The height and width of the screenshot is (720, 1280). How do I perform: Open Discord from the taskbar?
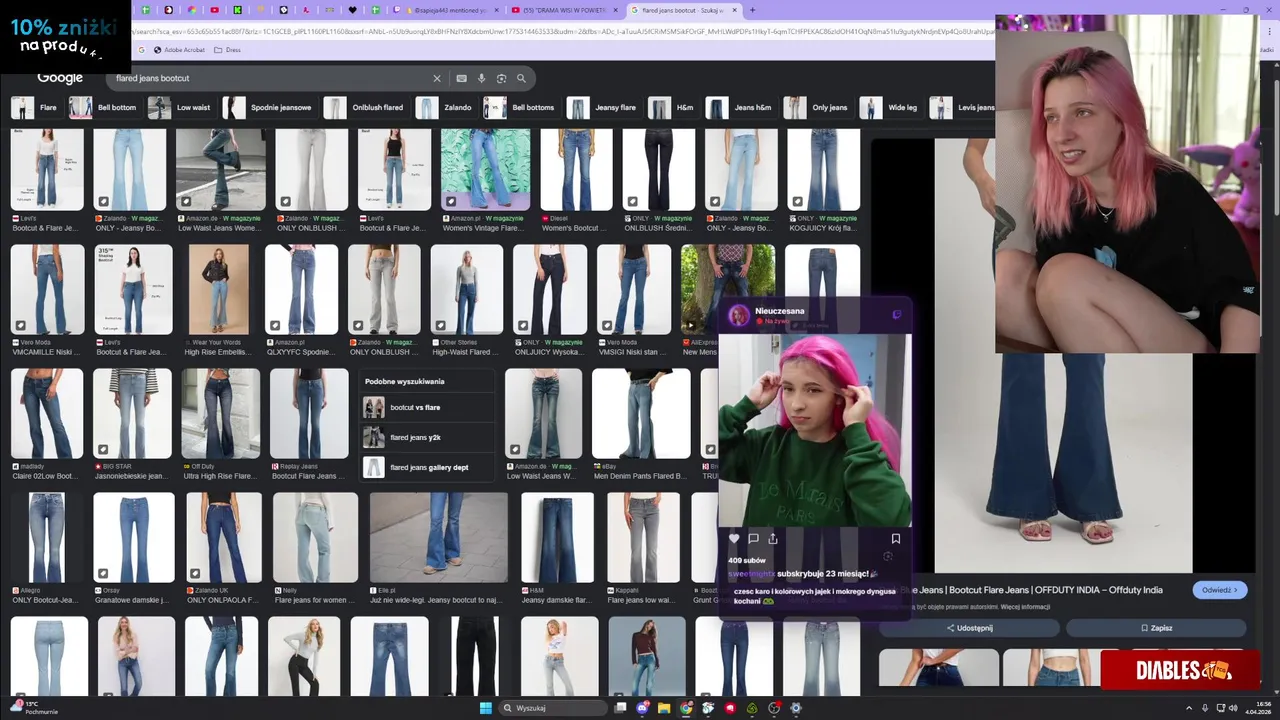[x=642, y=708]
